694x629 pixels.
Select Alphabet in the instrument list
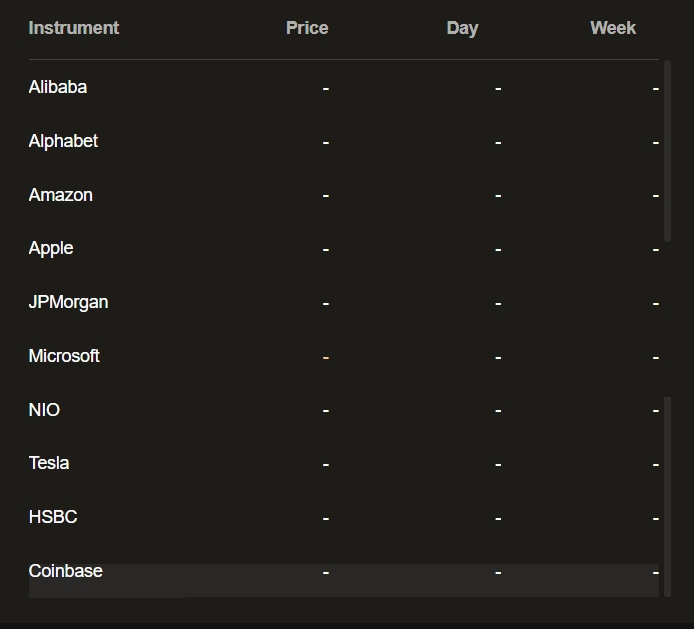(63, 141)
